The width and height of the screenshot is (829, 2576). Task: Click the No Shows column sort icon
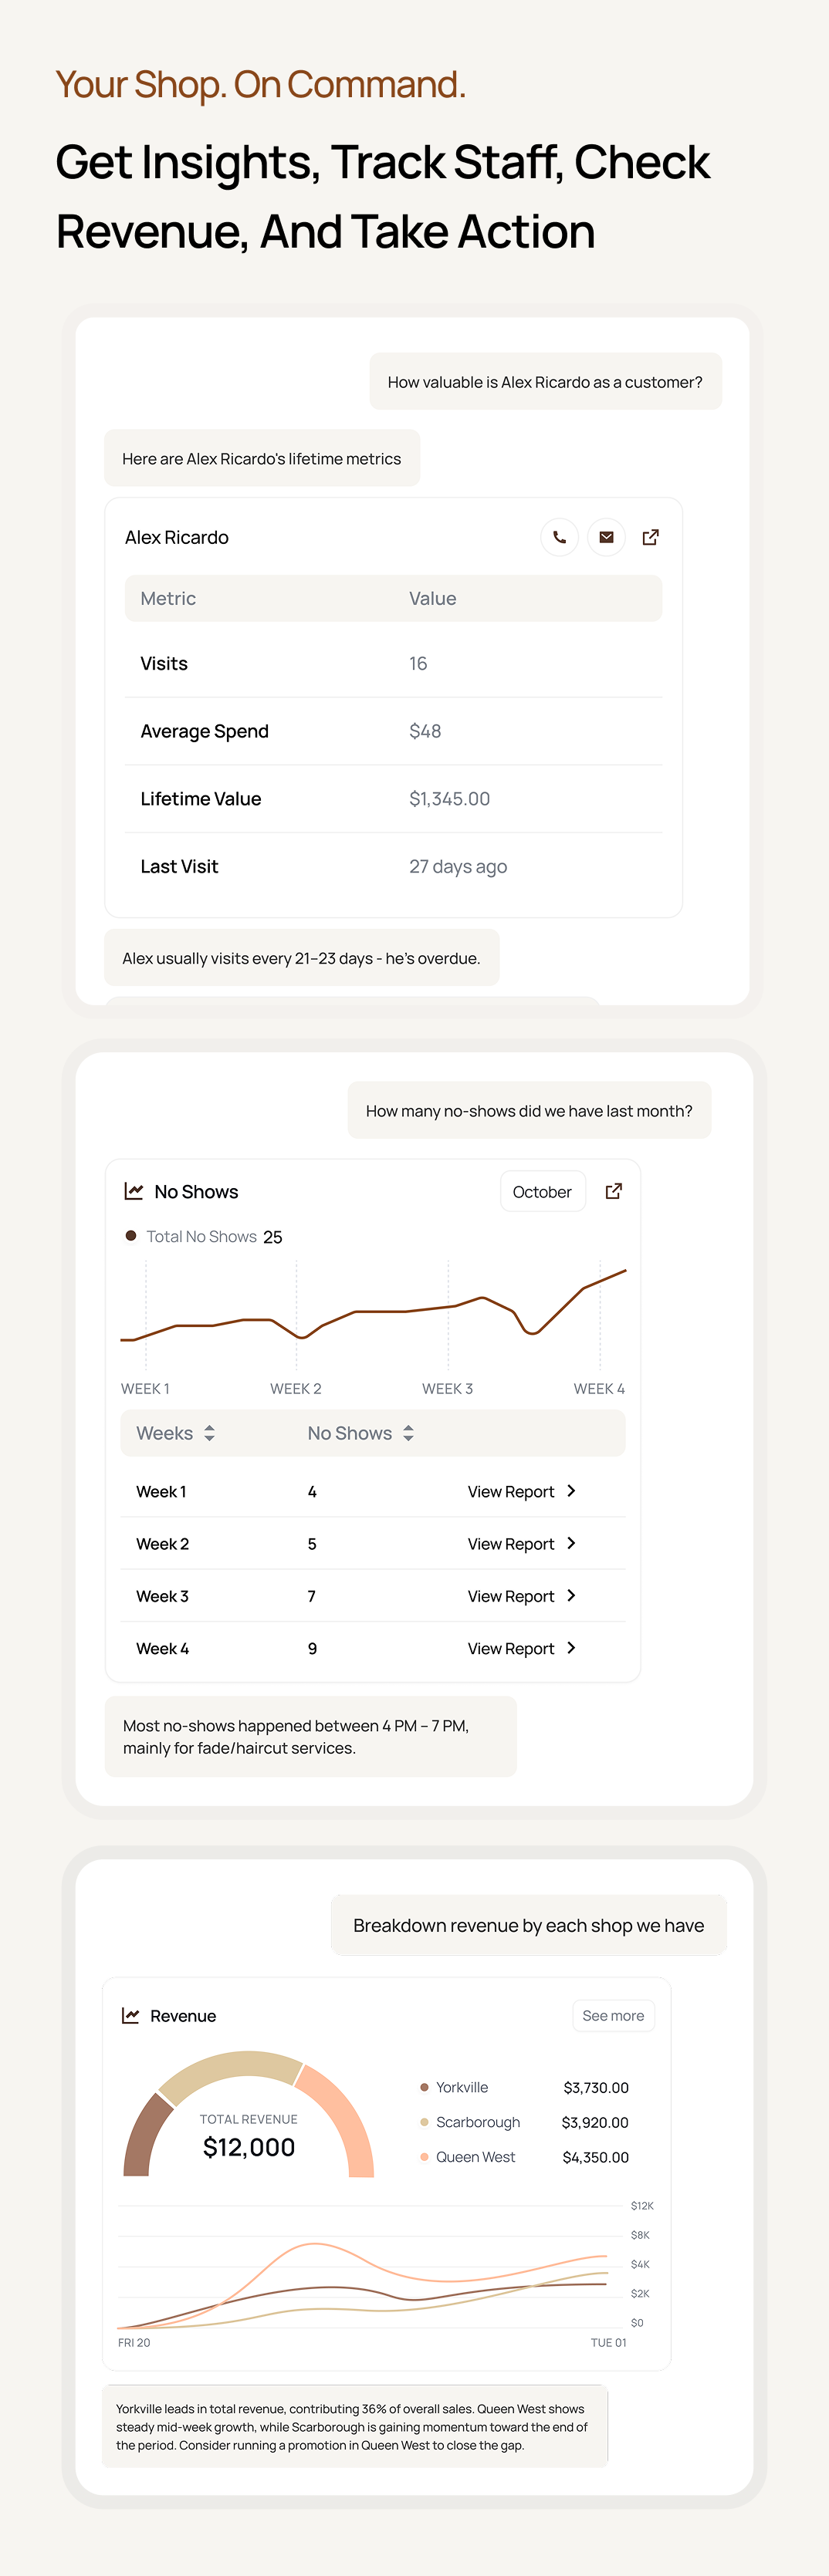pos(408,1433)
